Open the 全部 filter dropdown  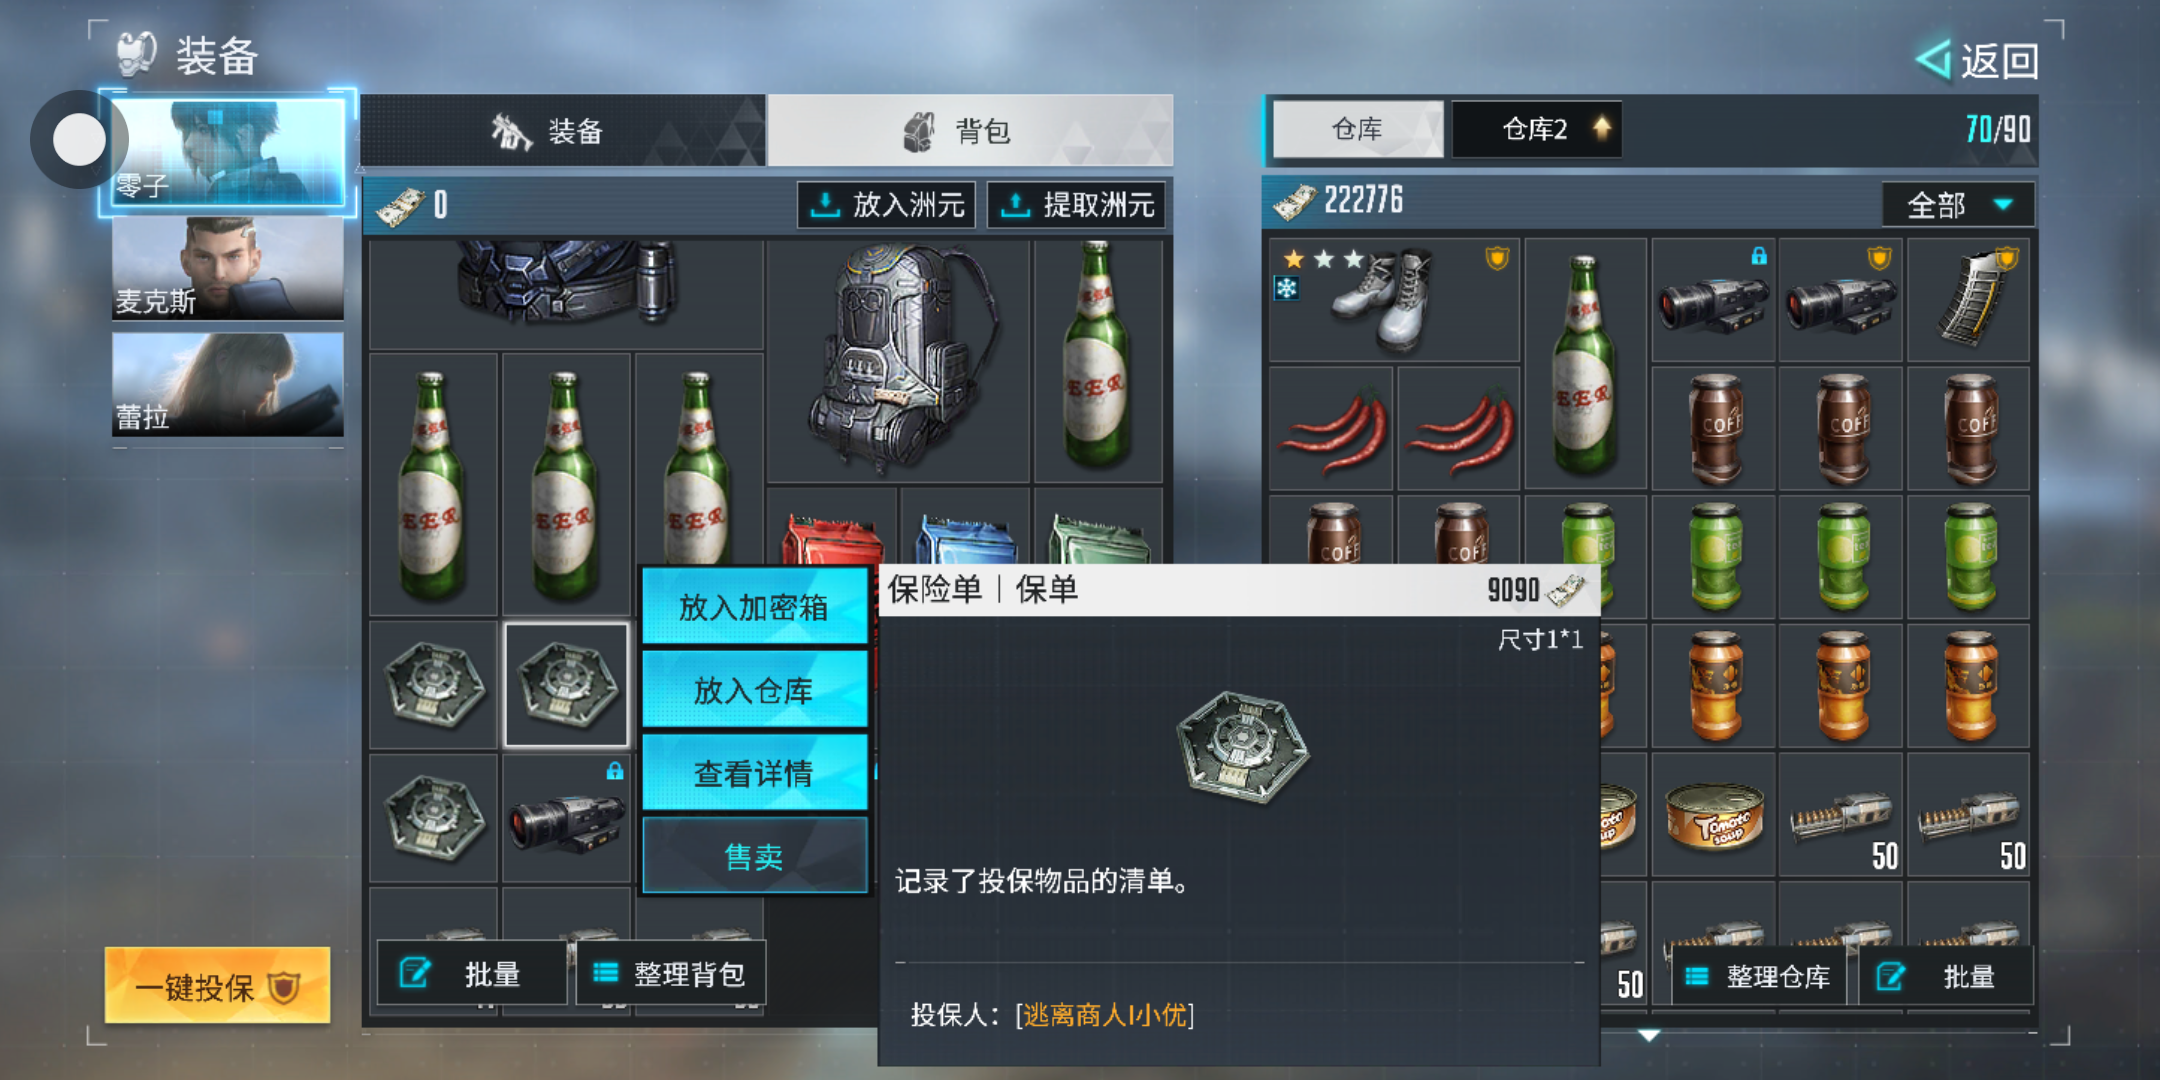click(x=1957, y=204)
